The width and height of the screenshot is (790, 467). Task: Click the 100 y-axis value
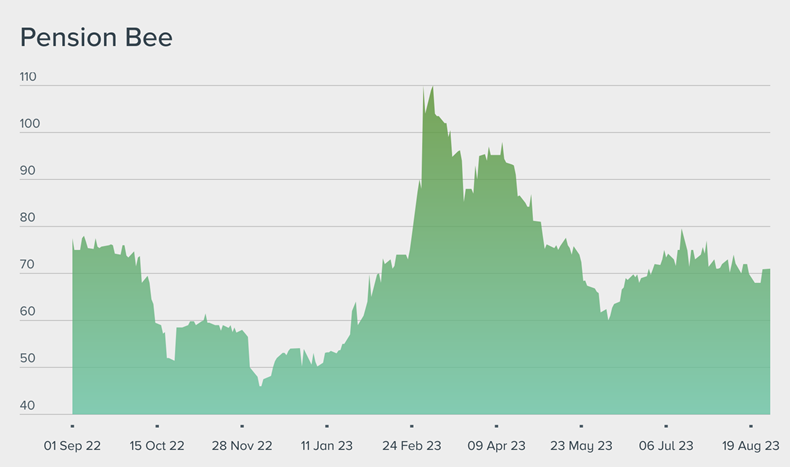coord(28,124)
